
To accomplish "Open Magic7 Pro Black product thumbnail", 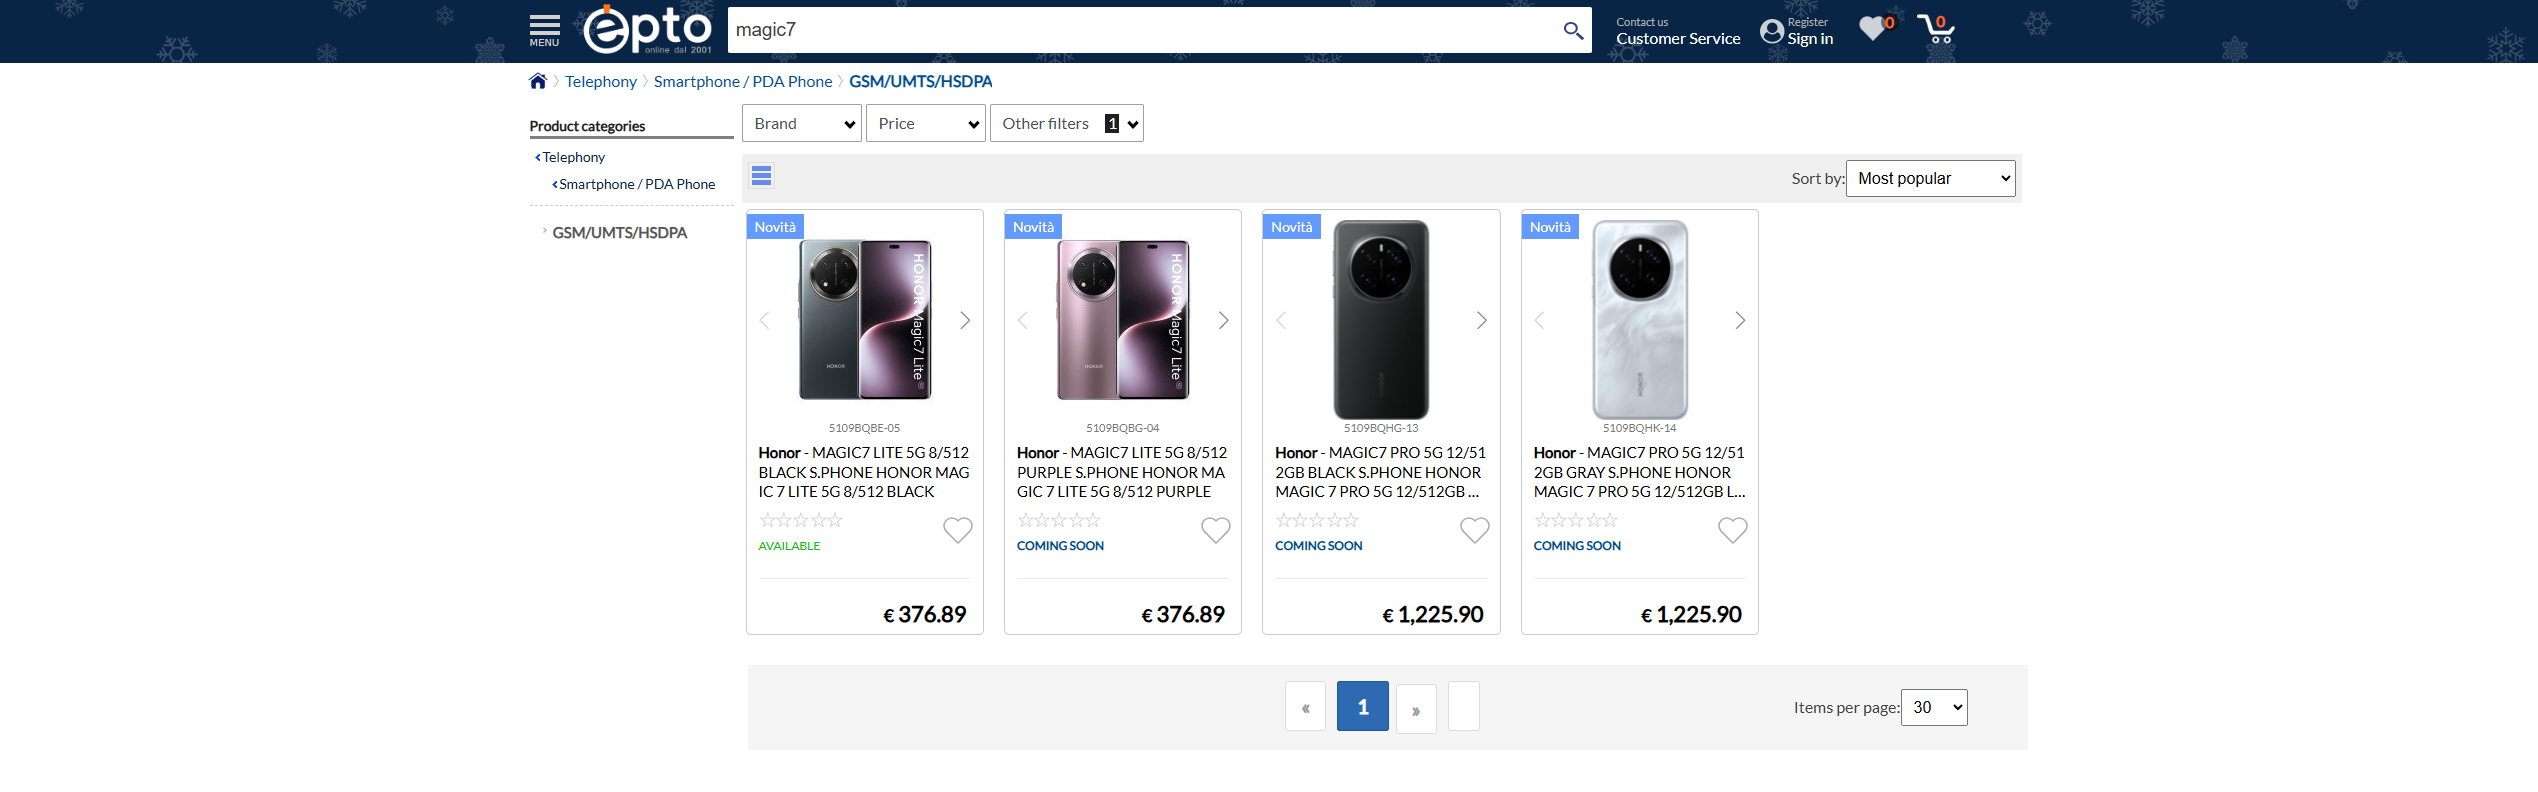I will click(1381, 320).
